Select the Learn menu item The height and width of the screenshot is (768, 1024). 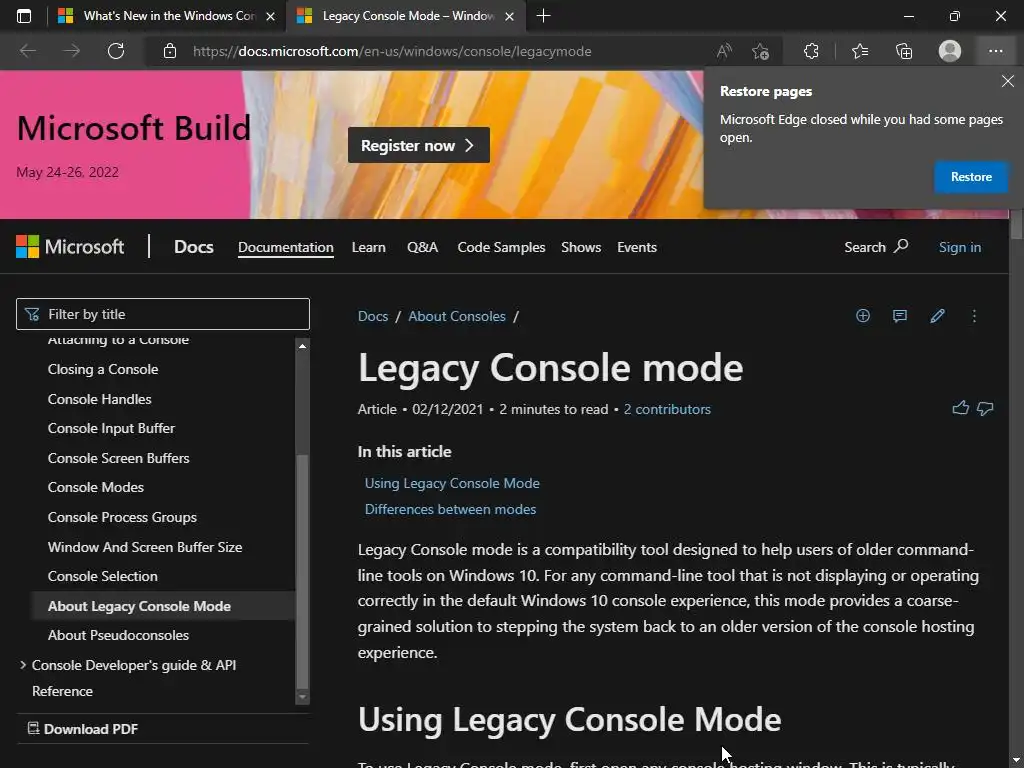tap(368, 248)
